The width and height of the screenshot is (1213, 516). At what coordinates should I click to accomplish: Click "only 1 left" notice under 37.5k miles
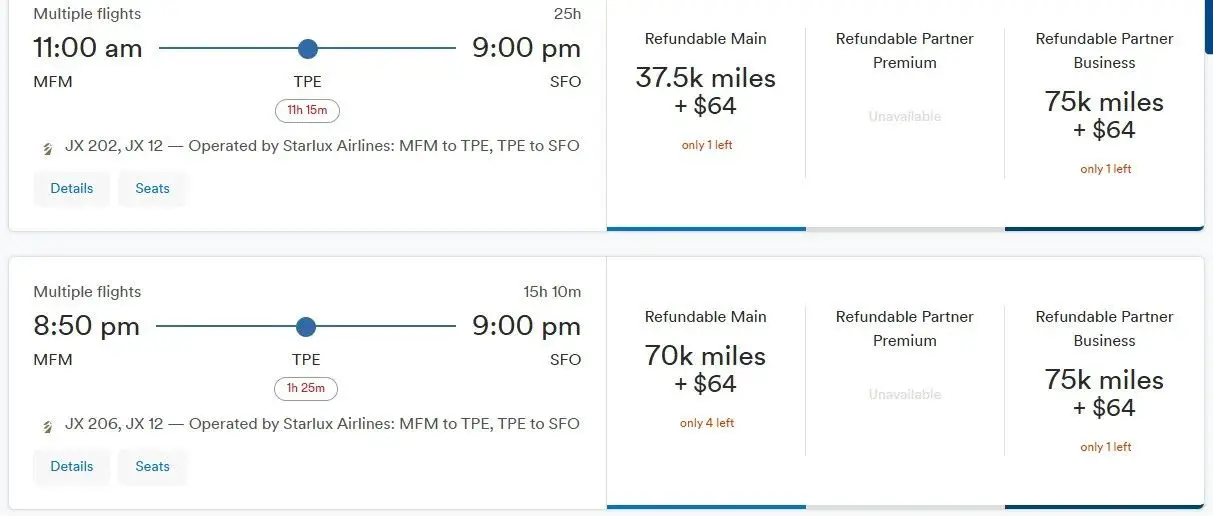tap(707, 145)
